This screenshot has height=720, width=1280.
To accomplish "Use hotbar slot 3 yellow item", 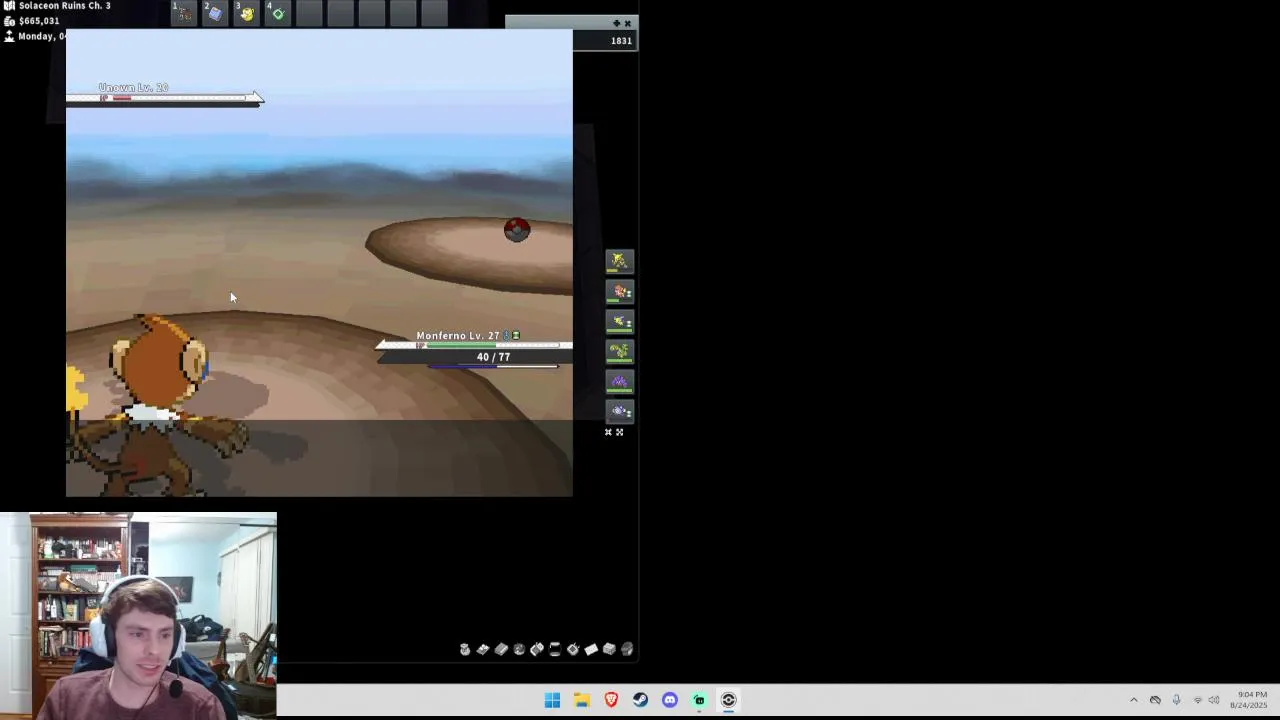I will 247,13.
